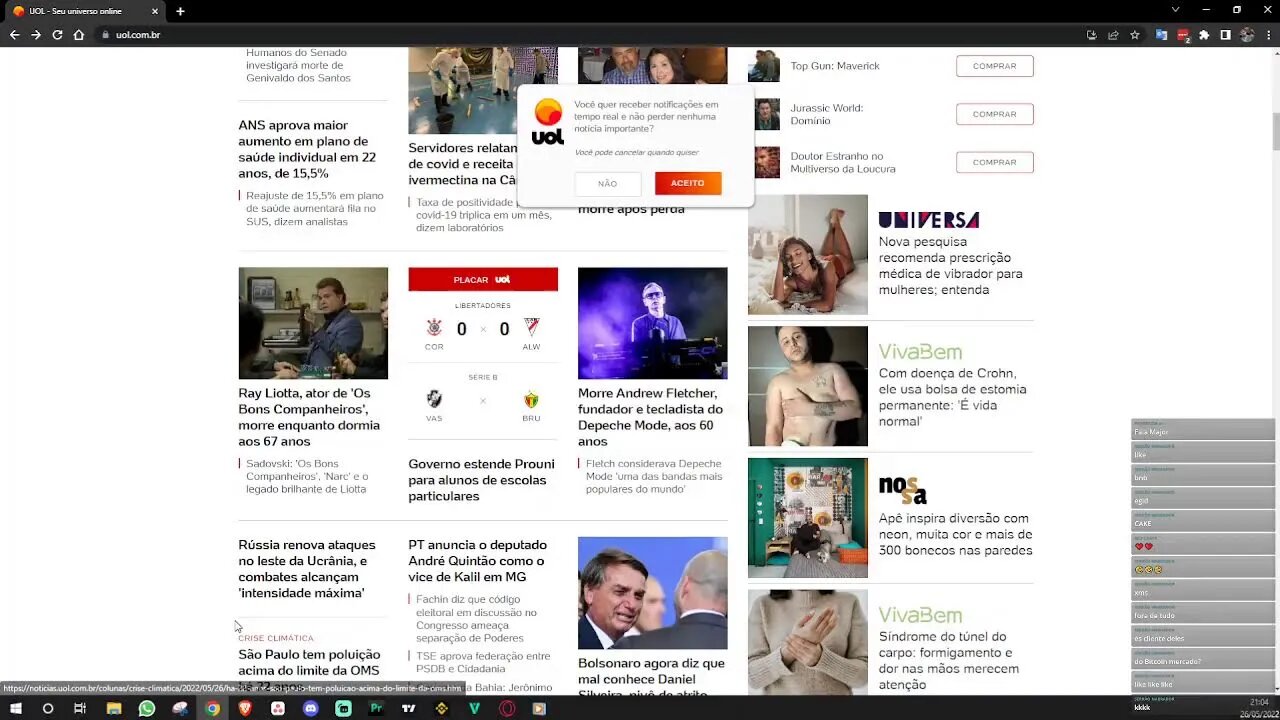Image resolution: width=1280 pixels, height=720 pixels.
Task: Open Universa vibrador pesquisa article
Action: click(x=950, y=266)
